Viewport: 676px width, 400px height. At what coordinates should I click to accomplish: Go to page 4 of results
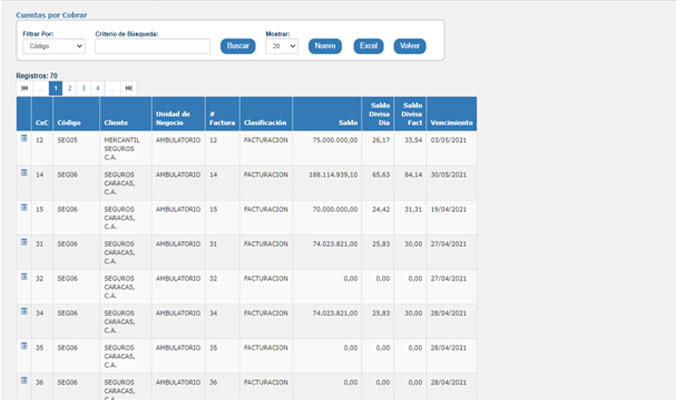97,88
